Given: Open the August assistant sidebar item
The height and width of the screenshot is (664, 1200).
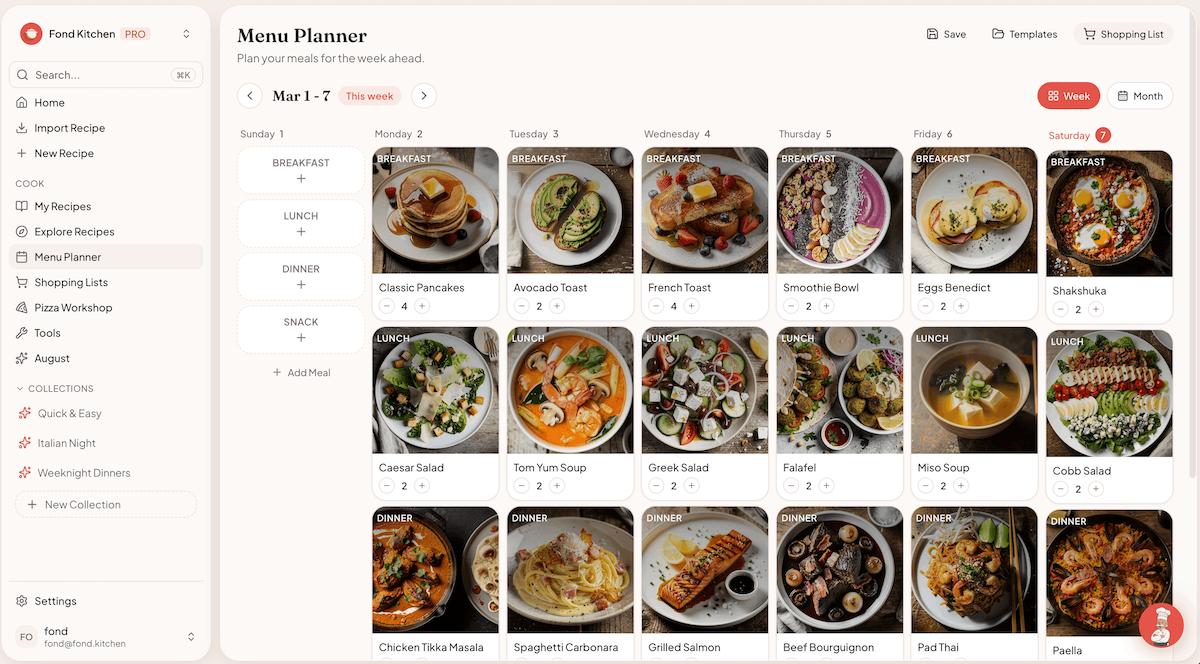Looking at the screenshot, I should tap(52, 358).
